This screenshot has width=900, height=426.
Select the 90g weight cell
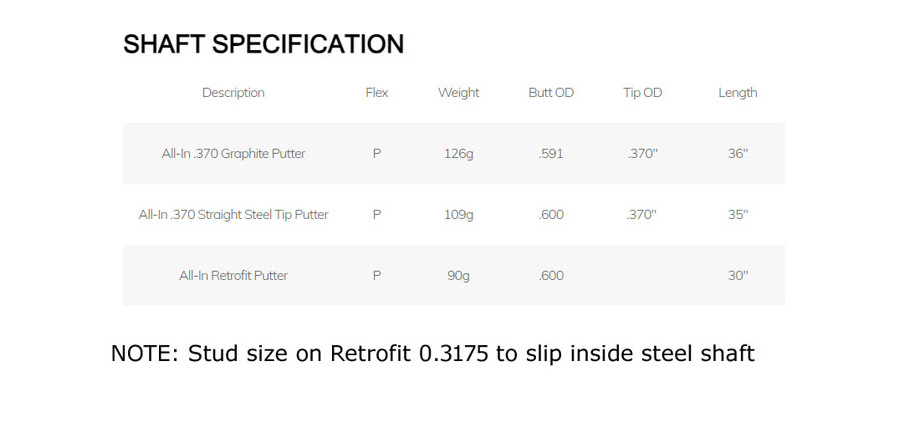click(x=458, y=276)
